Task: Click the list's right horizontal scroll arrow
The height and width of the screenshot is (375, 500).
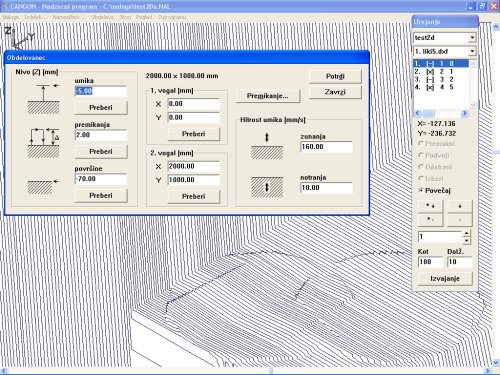Action: click(x=464, y=113)
